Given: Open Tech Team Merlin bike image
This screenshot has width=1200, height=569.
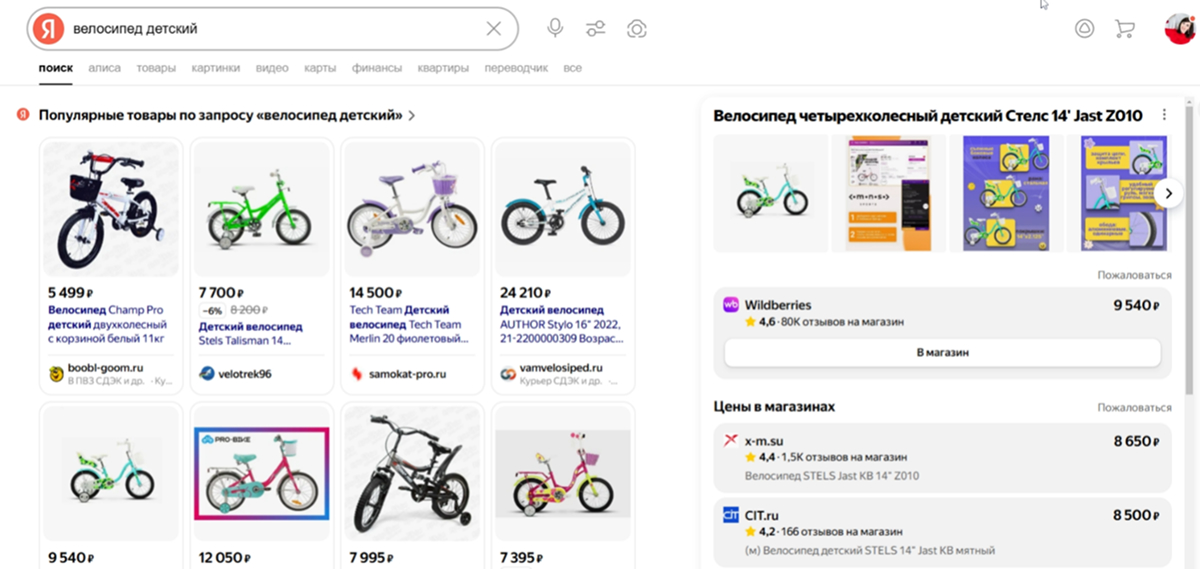Looking at the screenshot, I should pyautogui.click(x=412, y=210).
